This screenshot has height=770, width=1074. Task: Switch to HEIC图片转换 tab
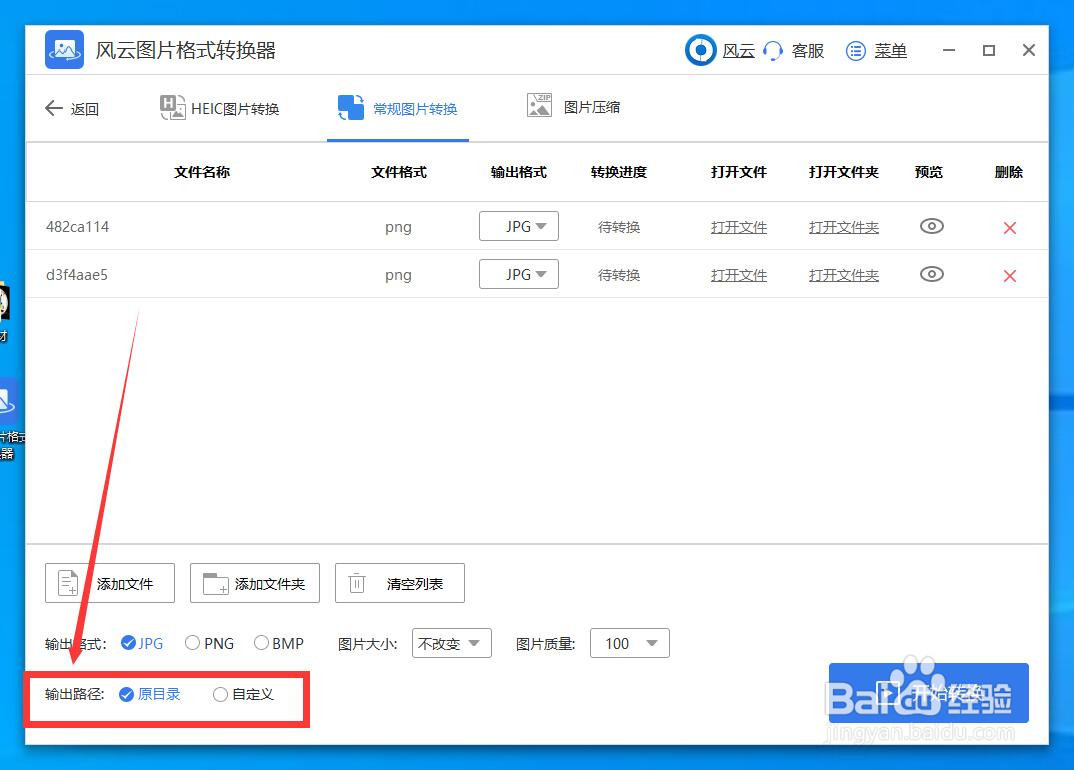click(x=220, y=108)
